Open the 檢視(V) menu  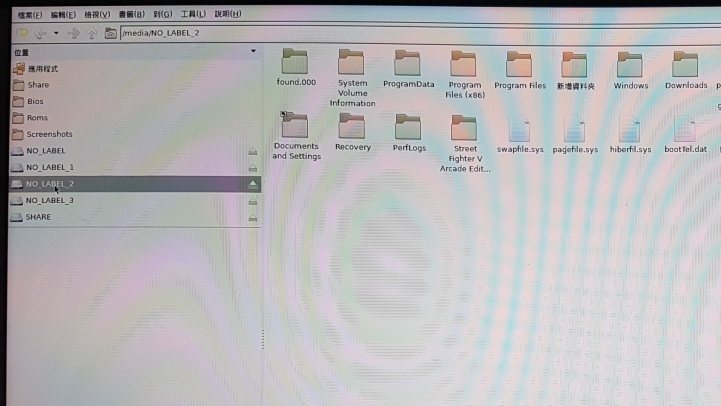tap(97, 14)
